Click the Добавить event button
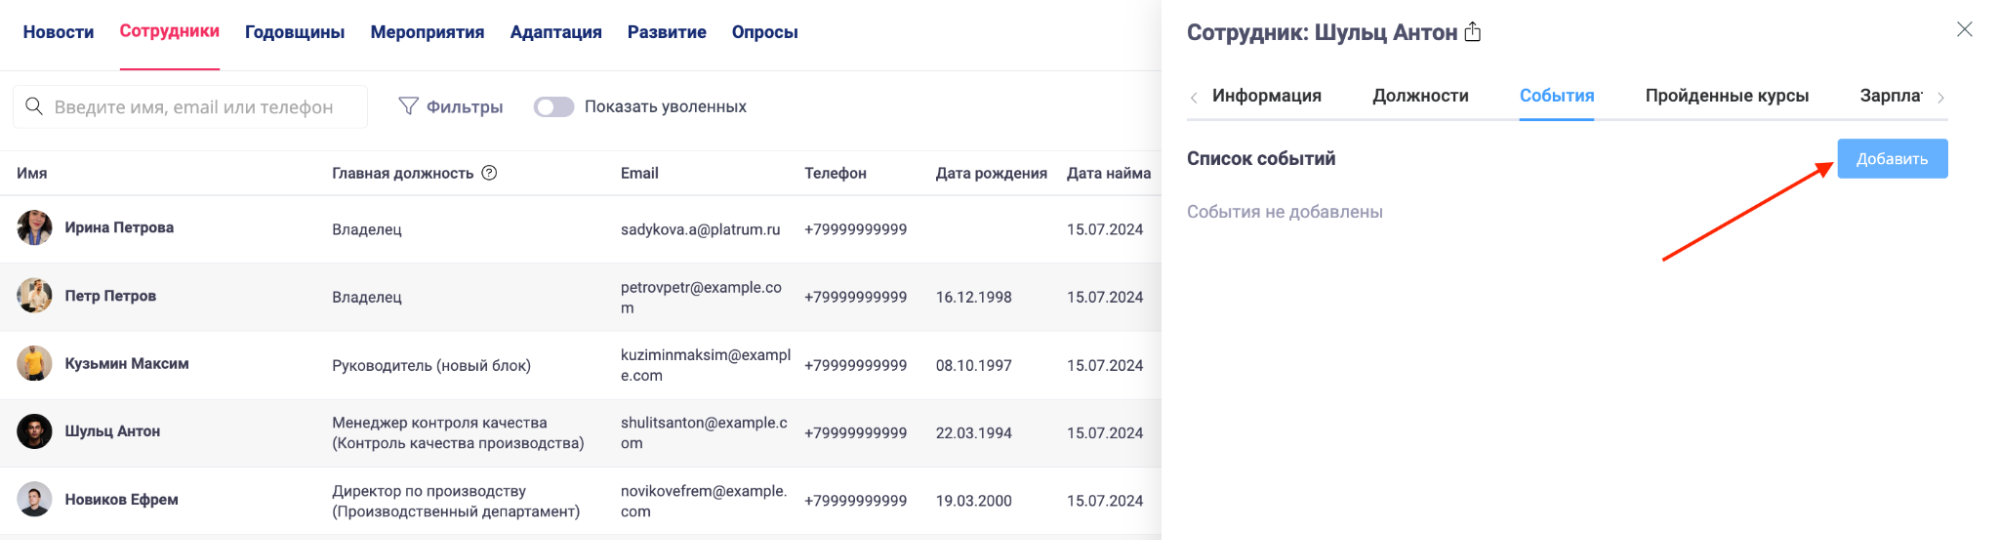 [1892, 159]
